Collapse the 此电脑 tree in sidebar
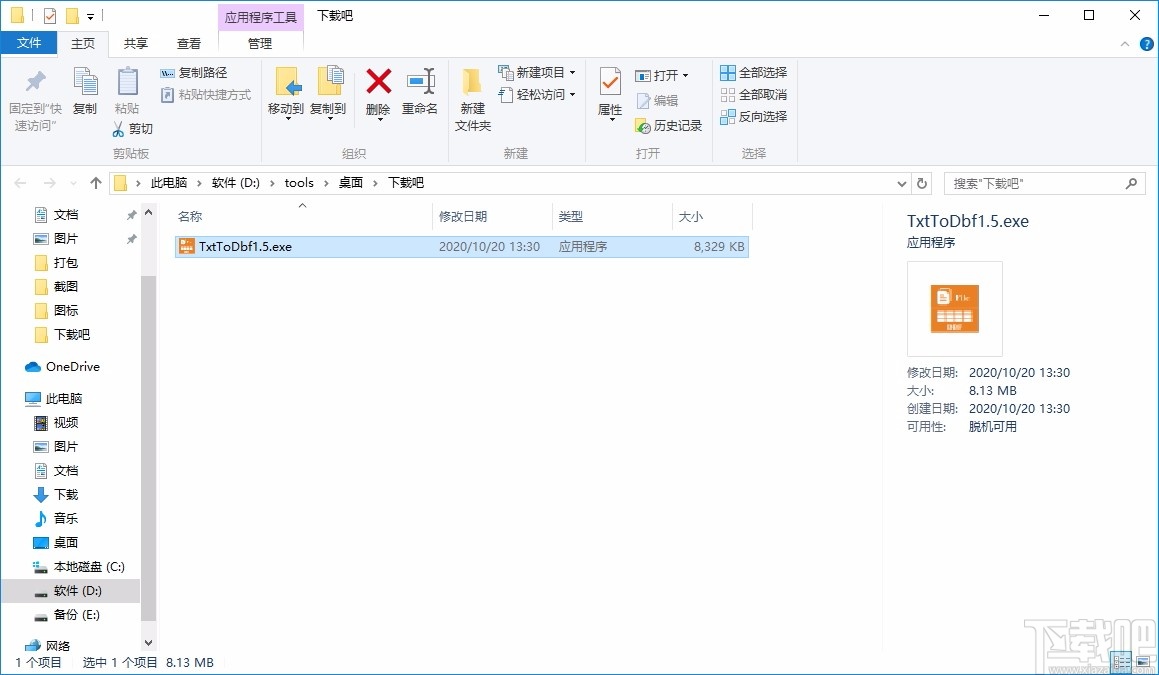The image size is (1159, 675). pyautogui.click(x=15, y=398)
